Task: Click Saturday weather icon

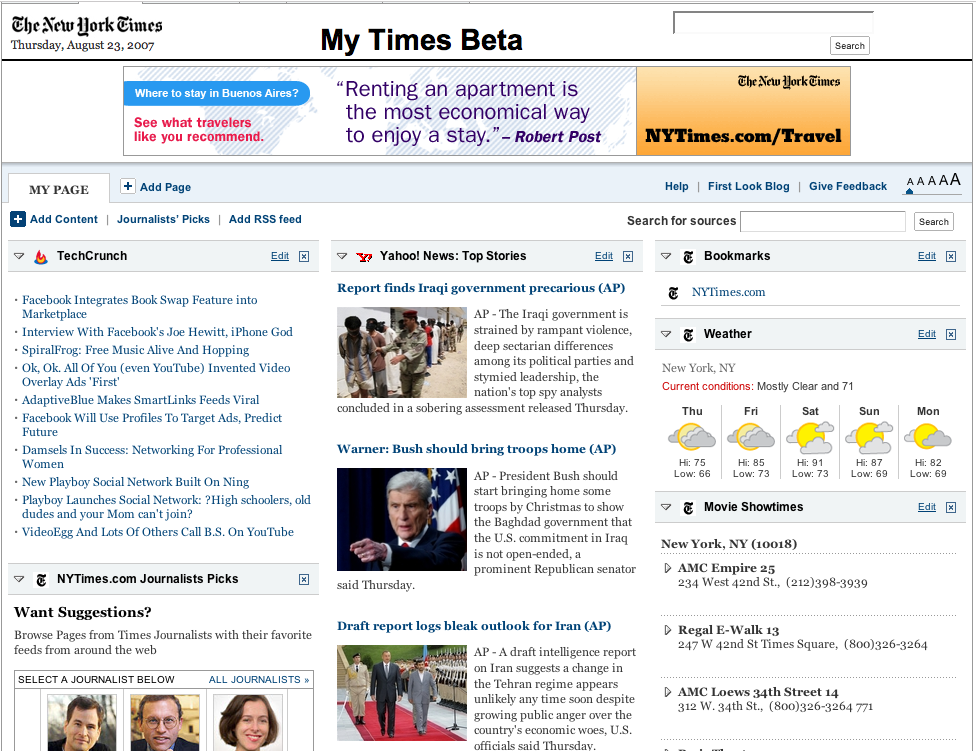Action: pos(810,437)
